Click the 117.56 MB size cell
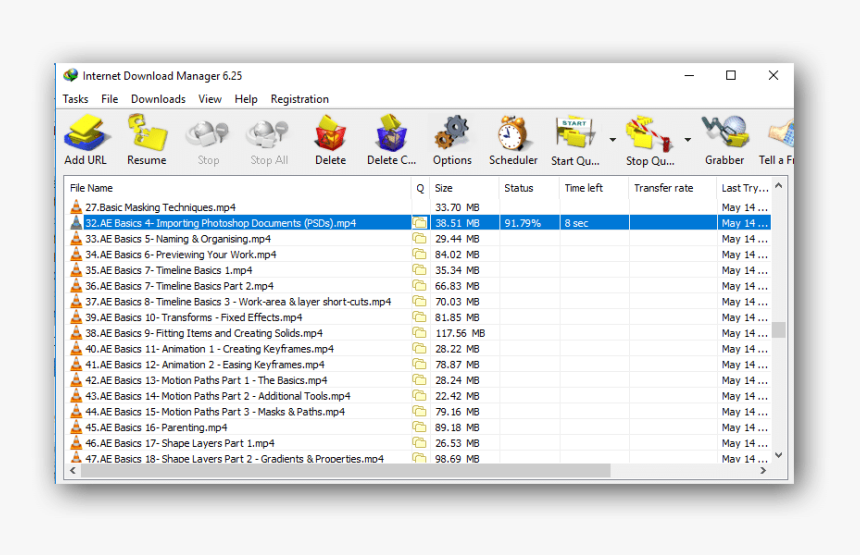Image resolution: width=860 pixels, height=555 pixels. pos(460,333)
